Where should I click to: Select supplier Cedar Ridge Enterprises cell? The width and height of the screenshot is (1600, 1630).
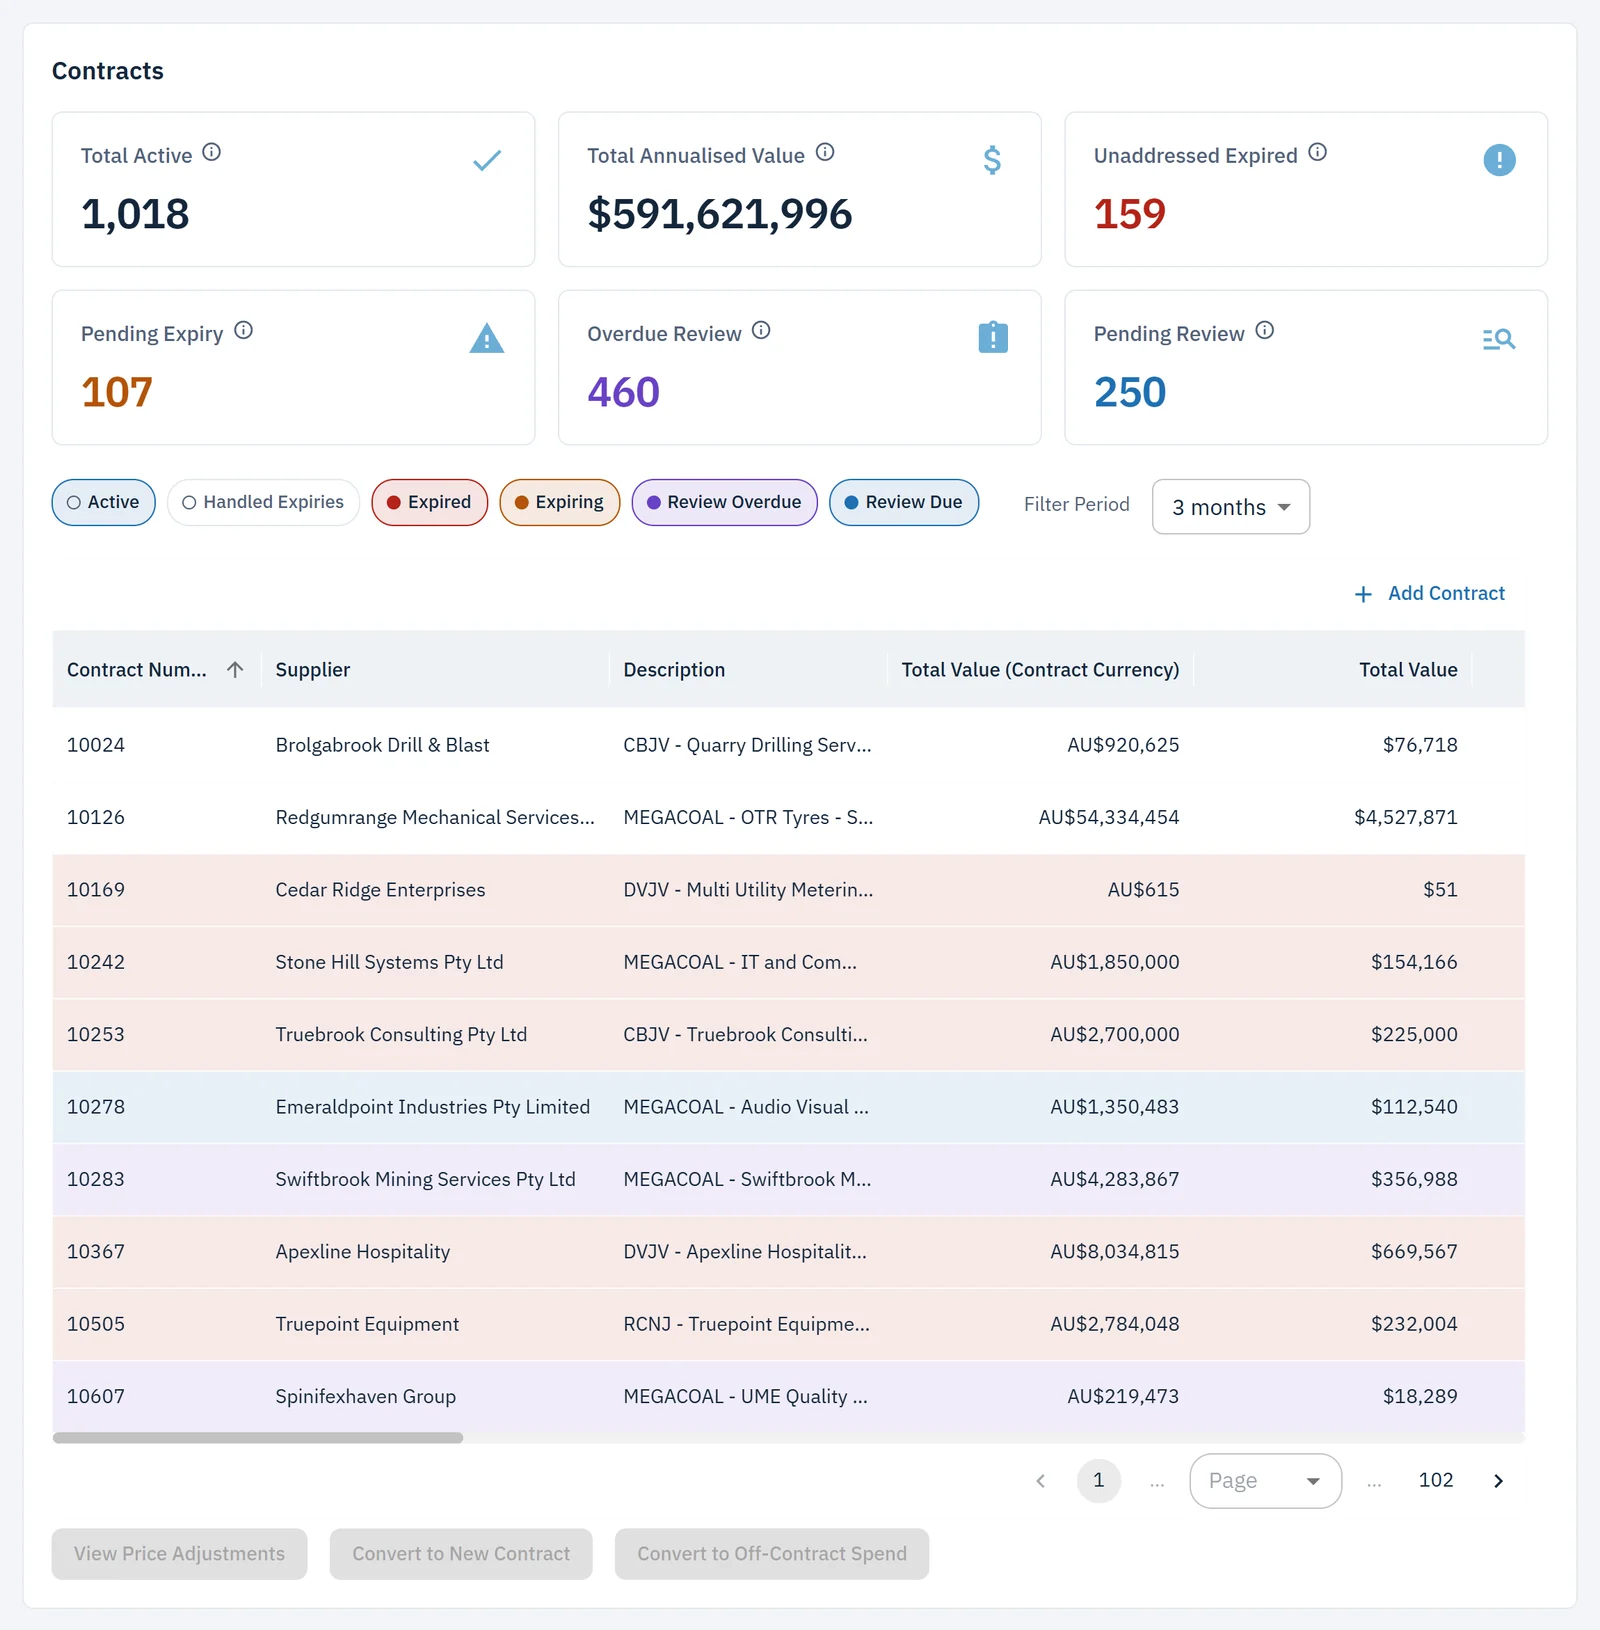click(381, 890)
